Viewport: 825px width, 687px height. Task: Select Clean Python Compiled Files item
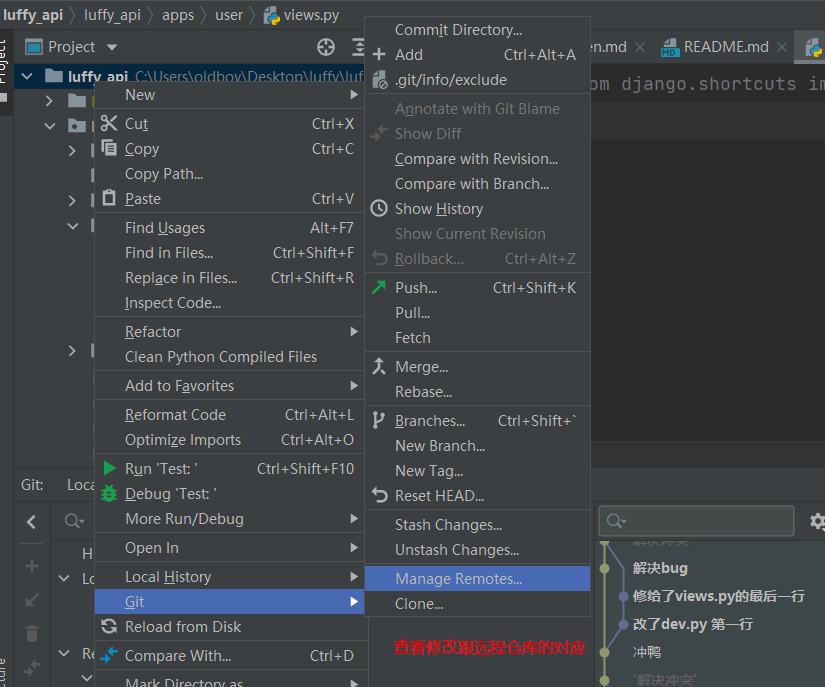(x=229, y=357)
